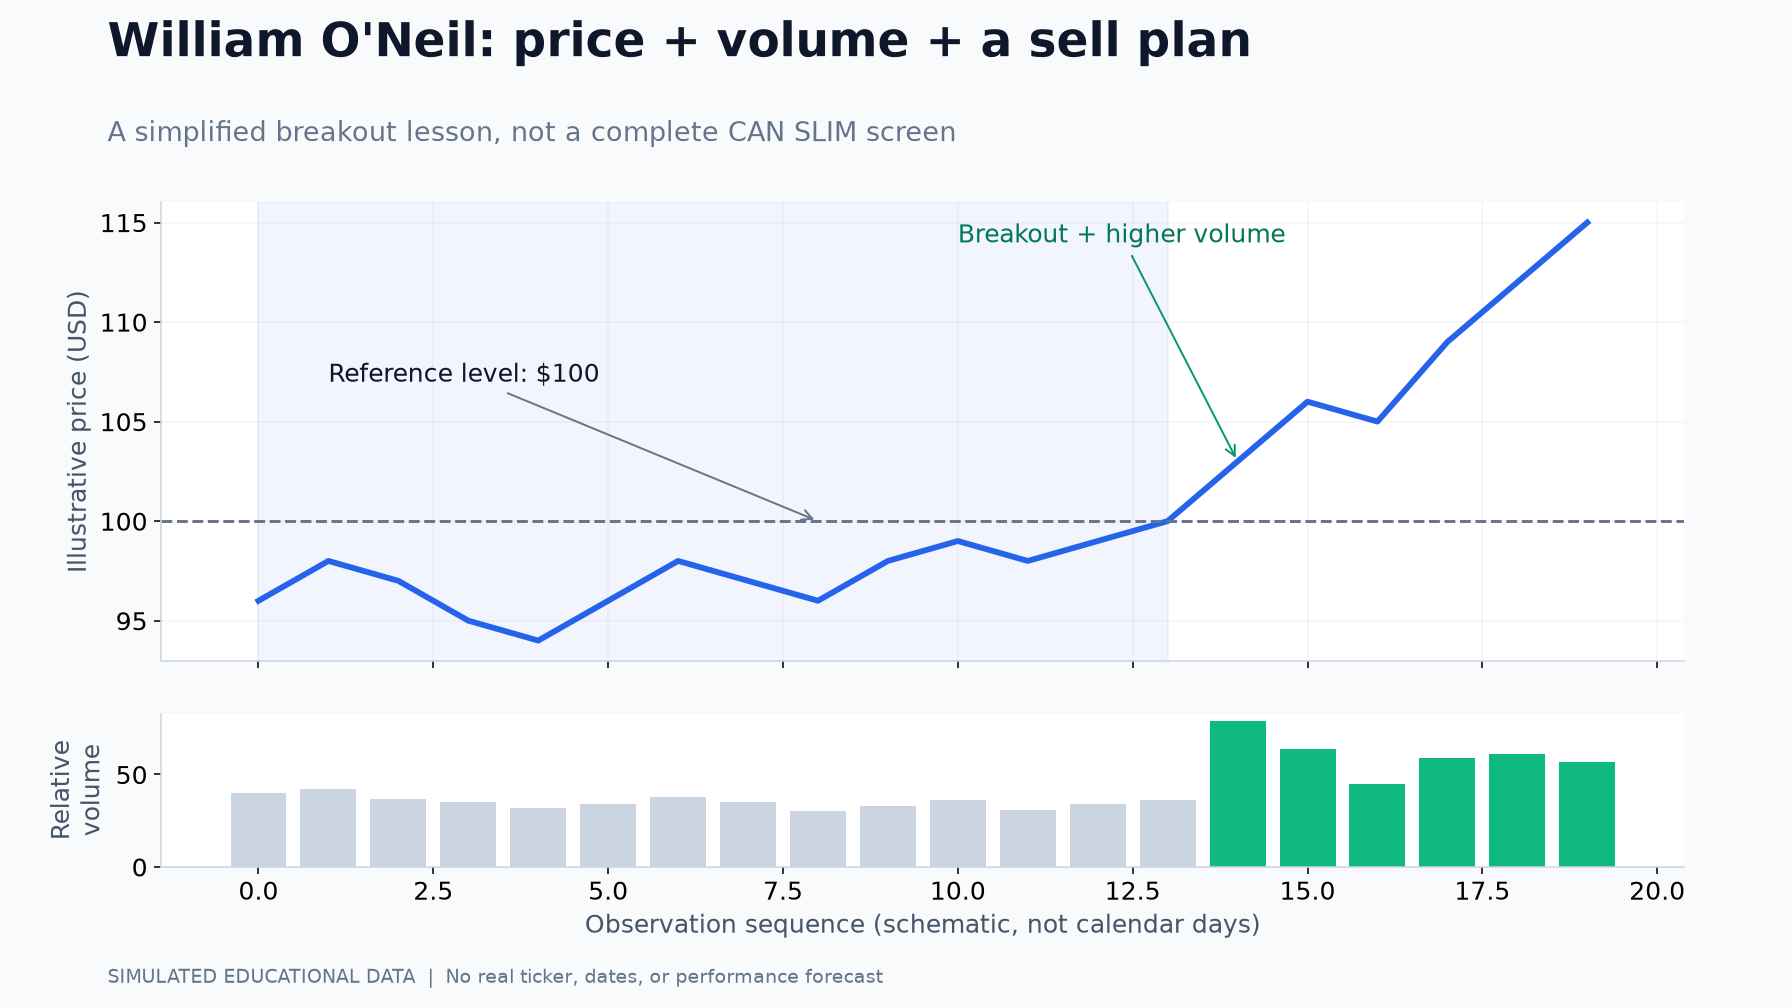Click the tallest green volume bar
Screen dimensions: 1792x1008
pos(1237,794)
